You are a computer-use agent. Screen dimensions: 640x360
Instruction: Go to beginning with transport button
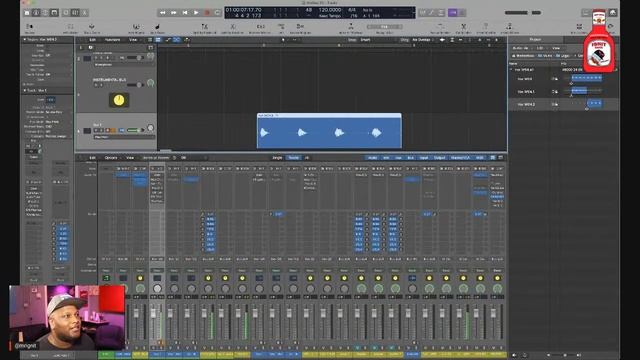point(184,13)
